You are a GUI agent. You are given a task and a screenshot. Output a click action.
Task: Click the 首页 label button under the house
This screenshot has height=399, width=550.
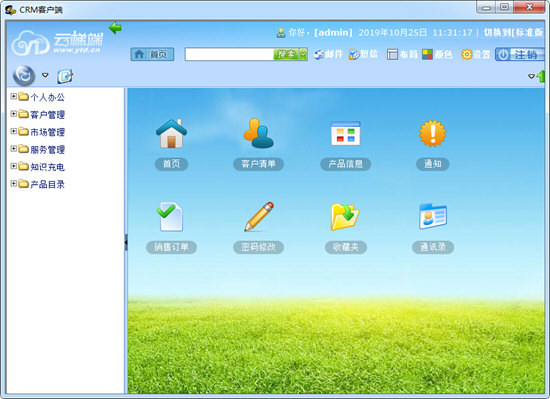click(171, 164)
